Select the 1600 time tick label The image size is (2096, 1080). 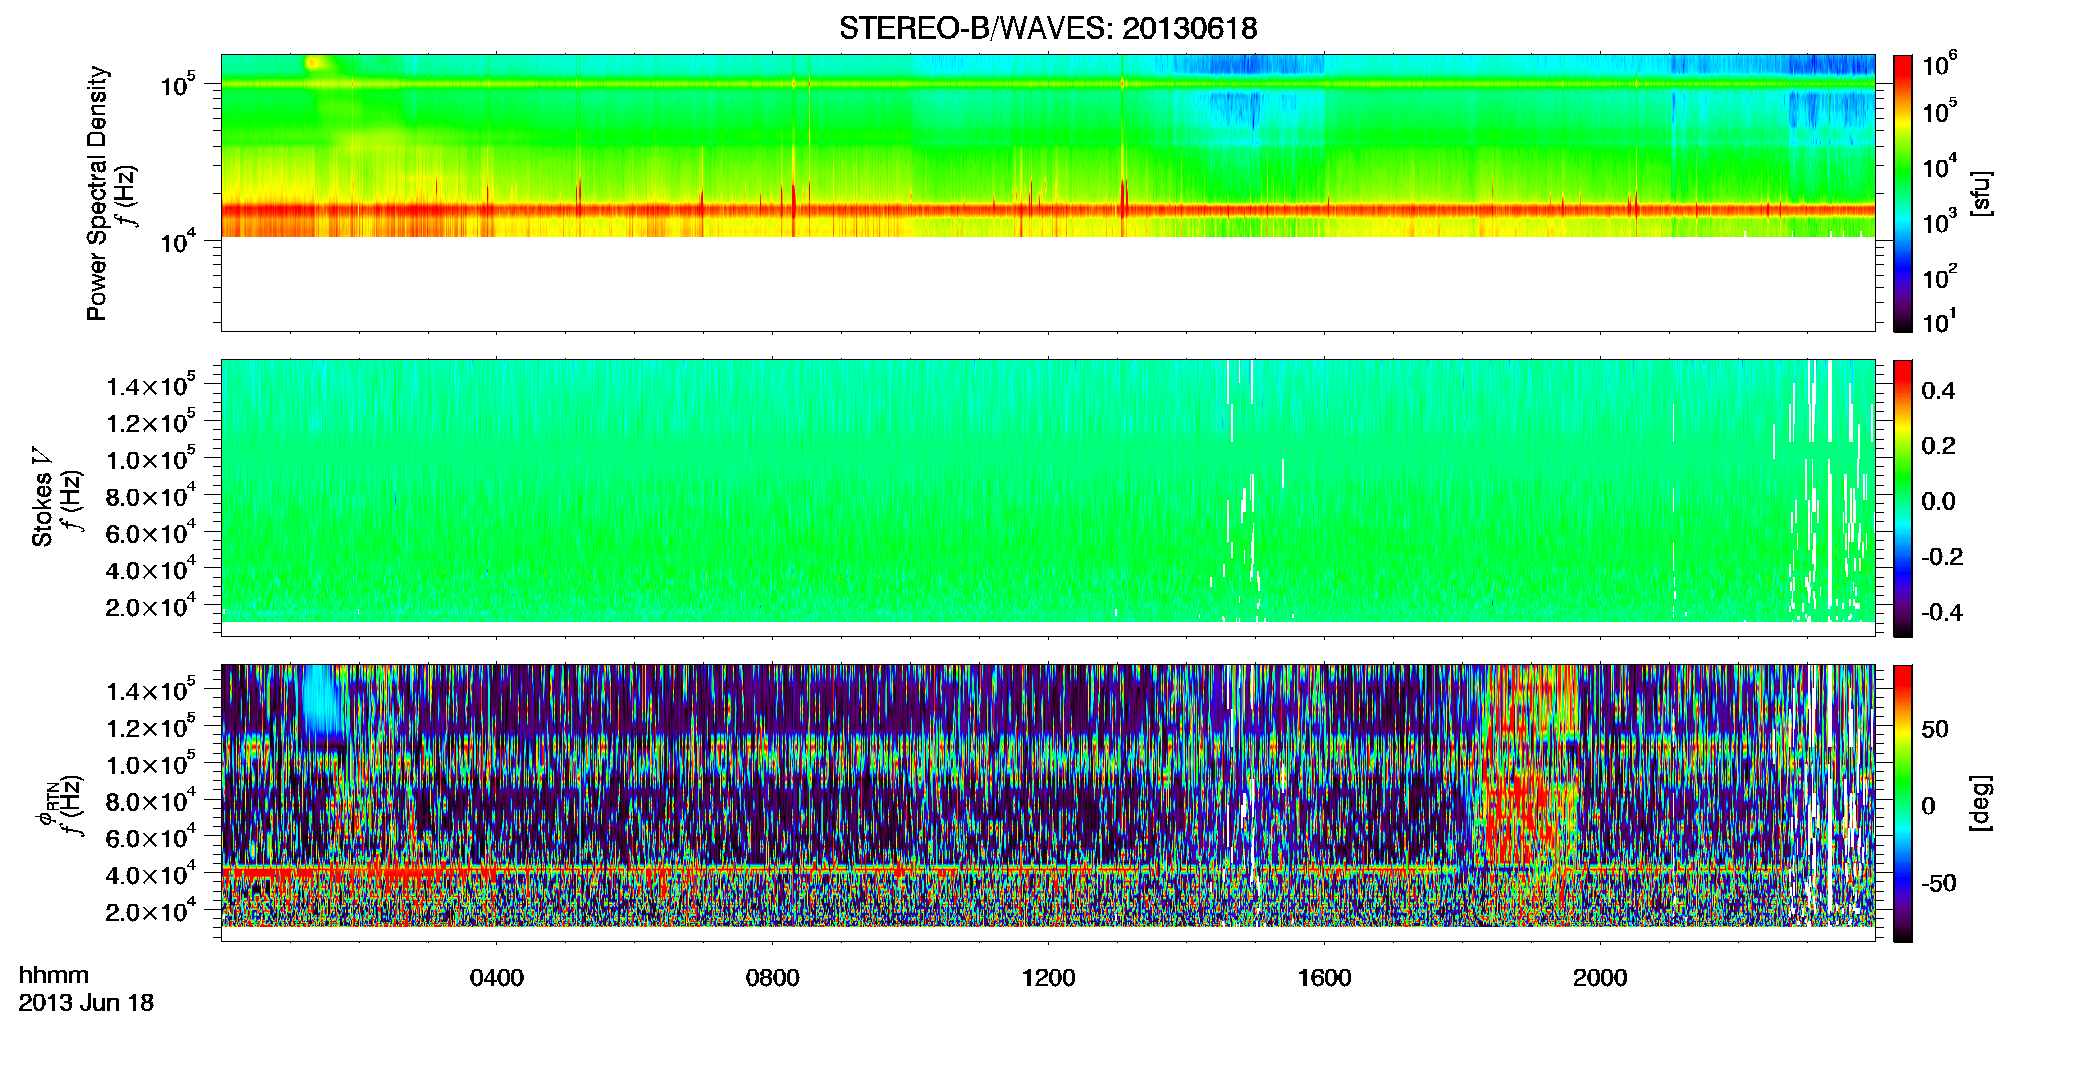pyautogui.click(x=1324, y=978)
